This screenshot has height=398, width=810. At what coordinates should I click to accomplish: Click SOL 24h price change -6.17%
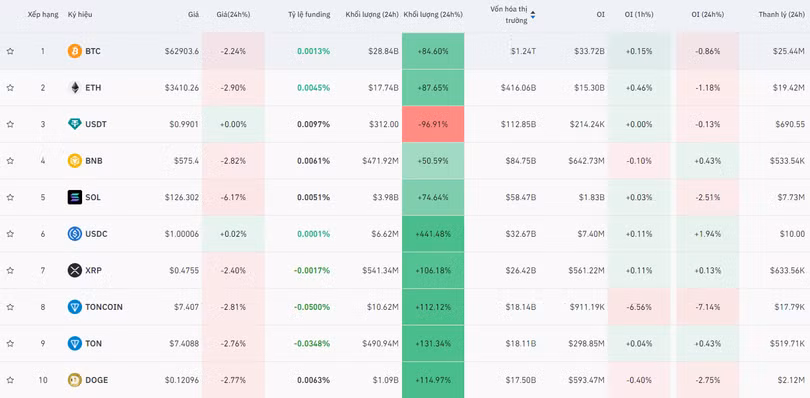click(x=233, y=197)
